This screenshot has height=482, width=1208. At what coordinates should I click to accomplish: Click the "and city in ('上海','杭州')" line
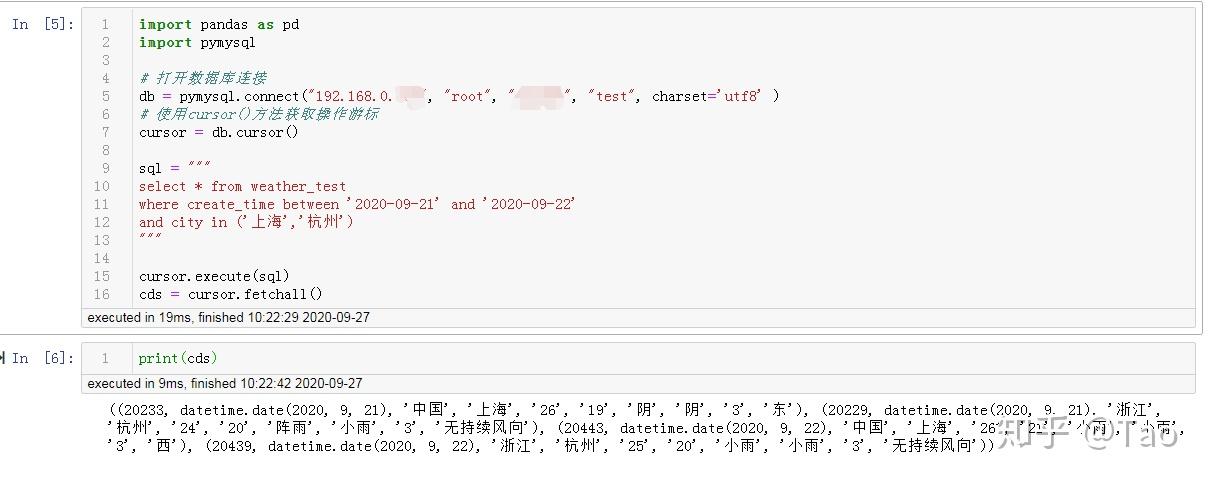pos(247,222)
